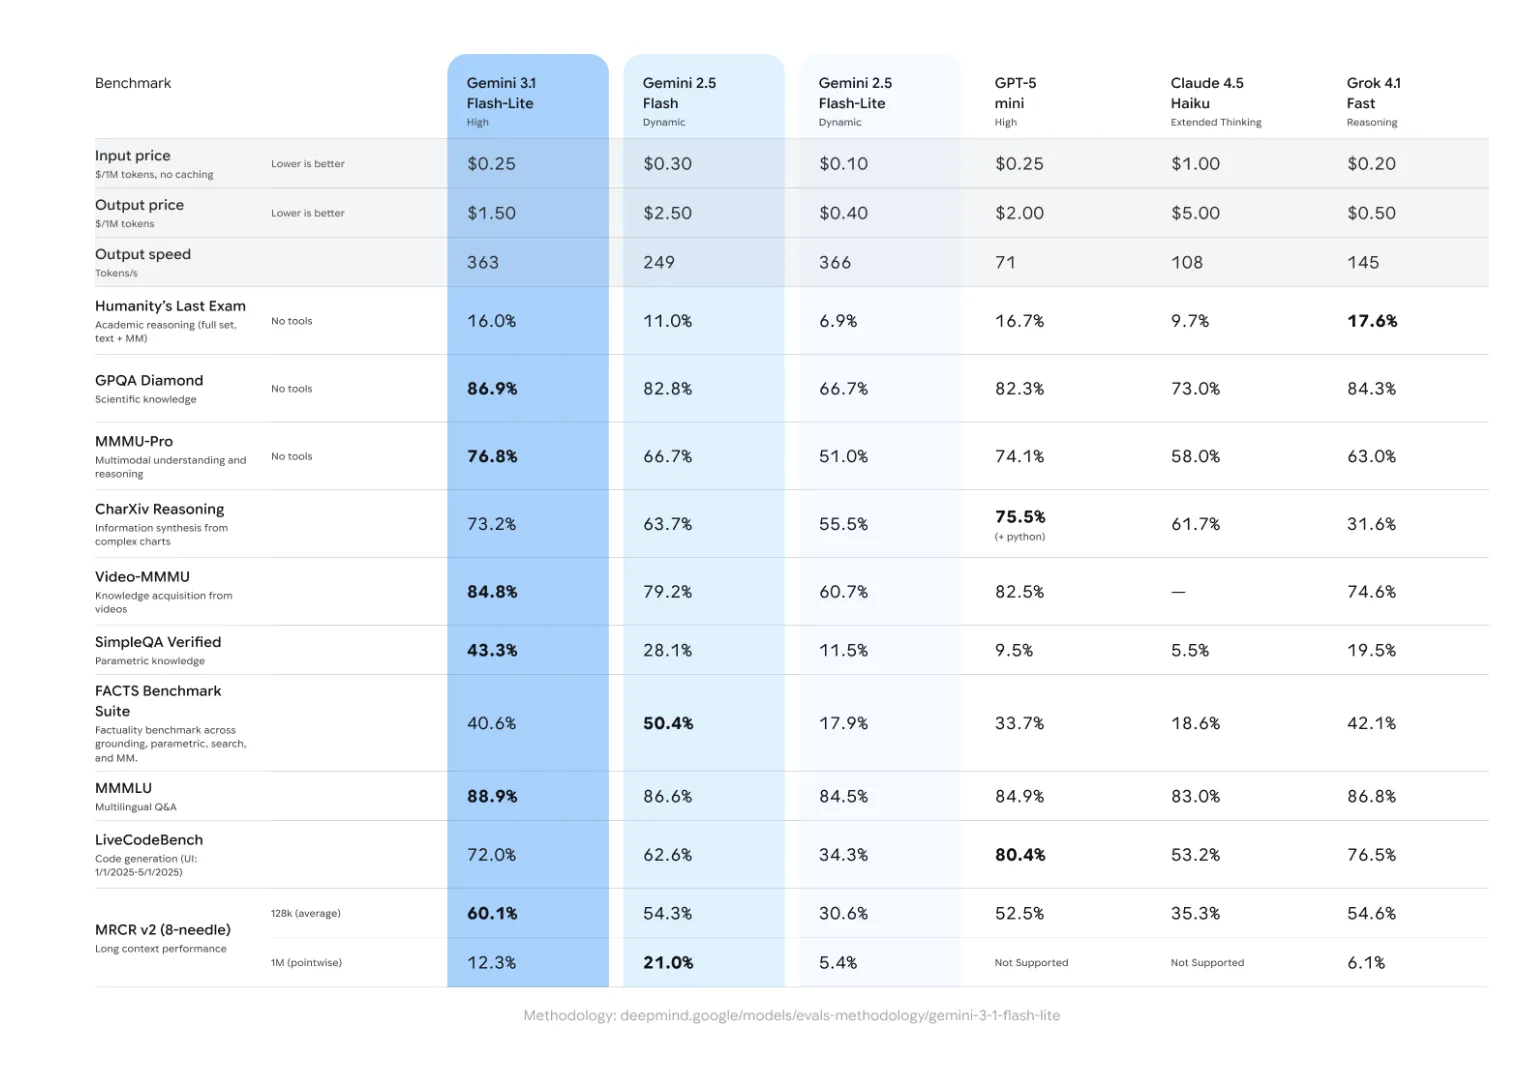
Task: Click the 75.5% CharXiv Reasoning score
Action: pos(1020,517)
